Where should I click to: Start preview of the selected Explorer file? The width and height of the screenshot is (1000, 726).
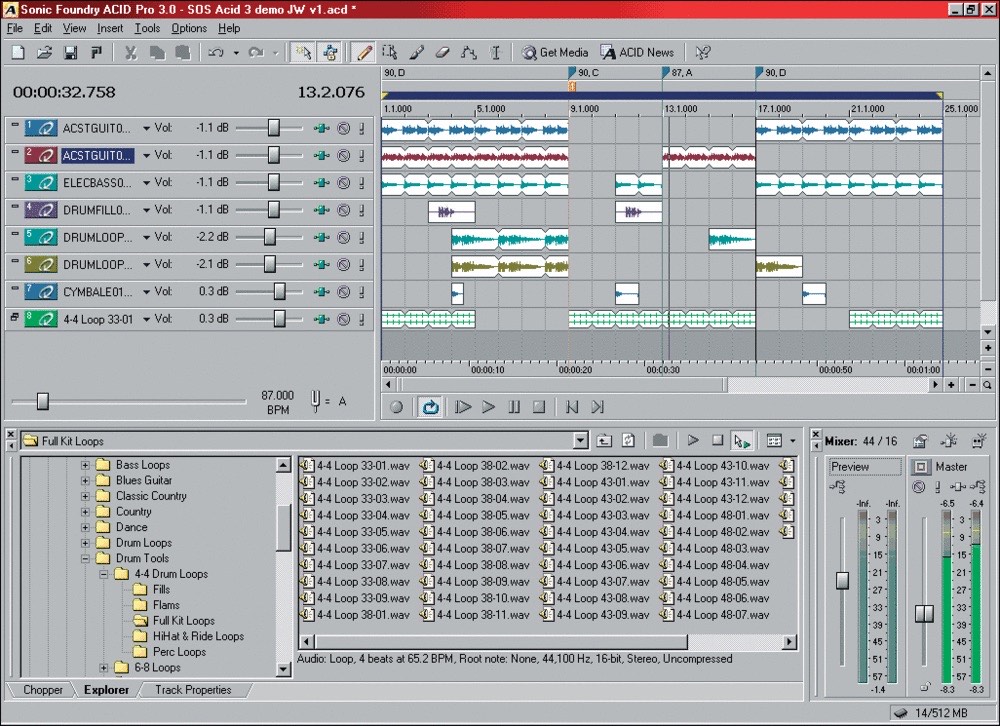click(x=693, y=440)
